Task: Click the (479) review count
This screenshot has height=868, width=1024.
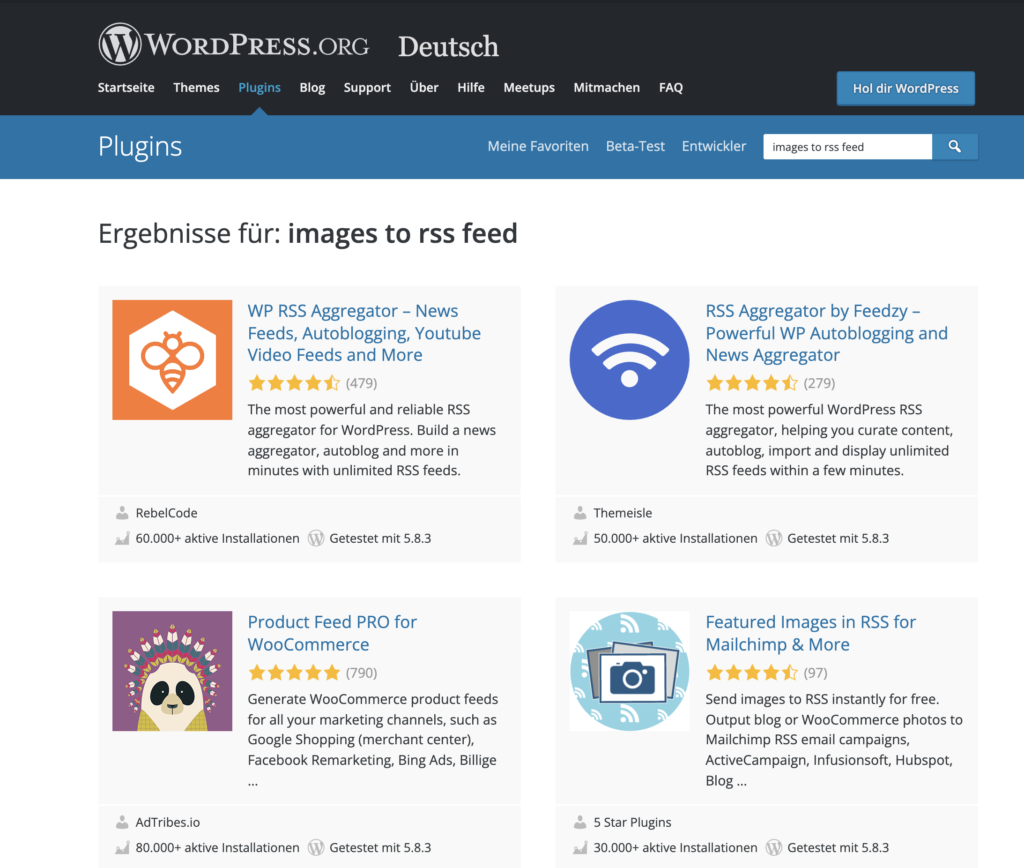Action: click(362, 383)
